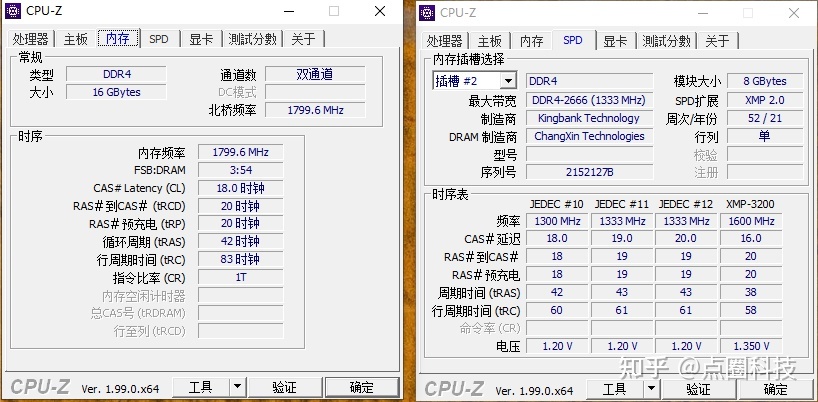The width and height of the screenshot is (818, 402).
Task: Click the XMP CAS# latency 16.0 cell
Action: point(751,238)
